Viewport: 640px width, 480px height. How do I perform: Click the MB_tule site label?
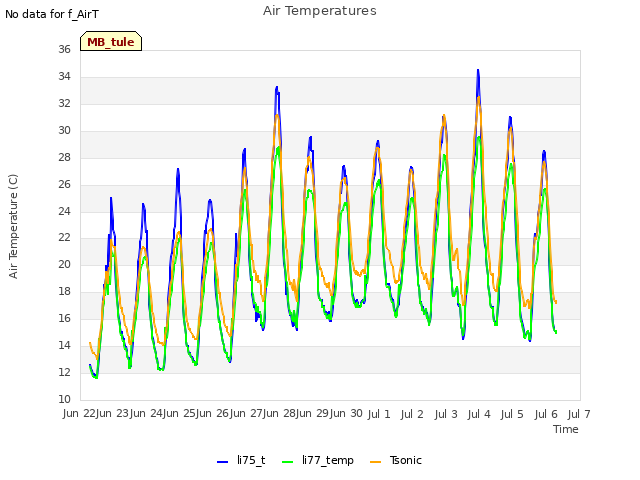pyautogui.click(x=111, y=42)
